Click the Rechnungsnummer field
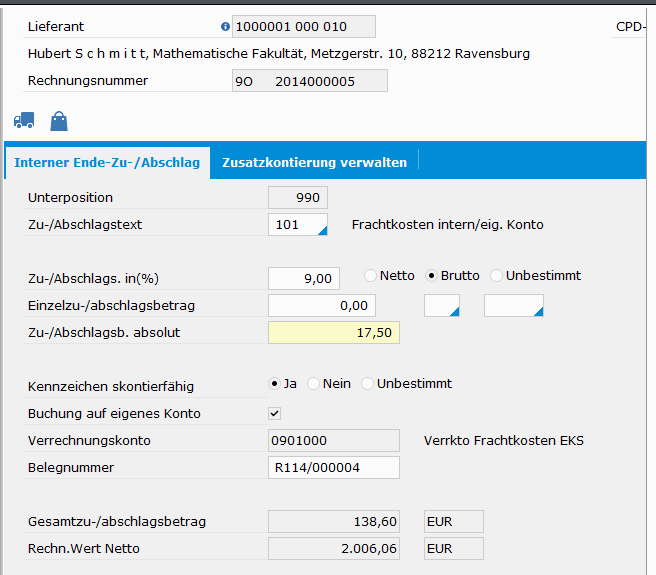The width and height of the screenshot is (656, 575). [310, 81]
